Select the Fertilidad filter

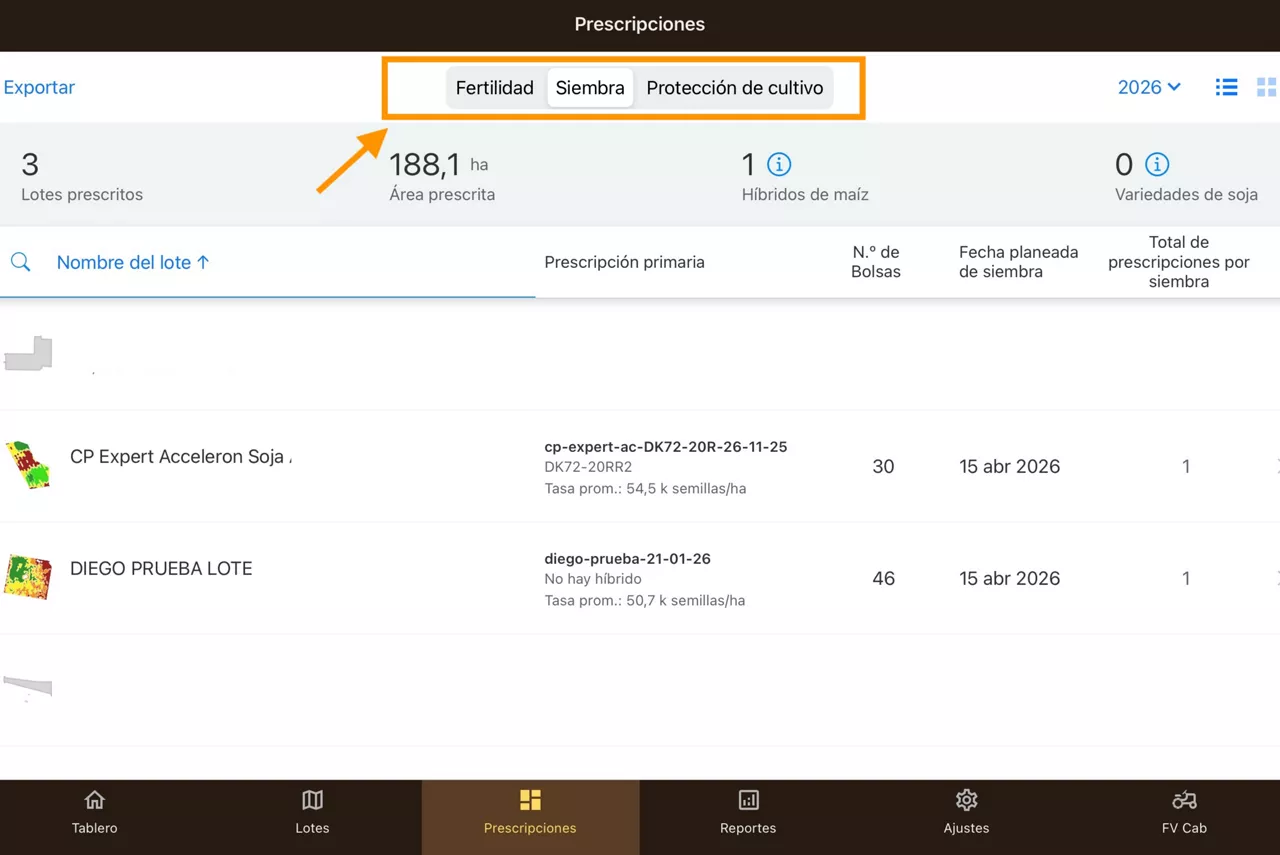pos(494,87)
